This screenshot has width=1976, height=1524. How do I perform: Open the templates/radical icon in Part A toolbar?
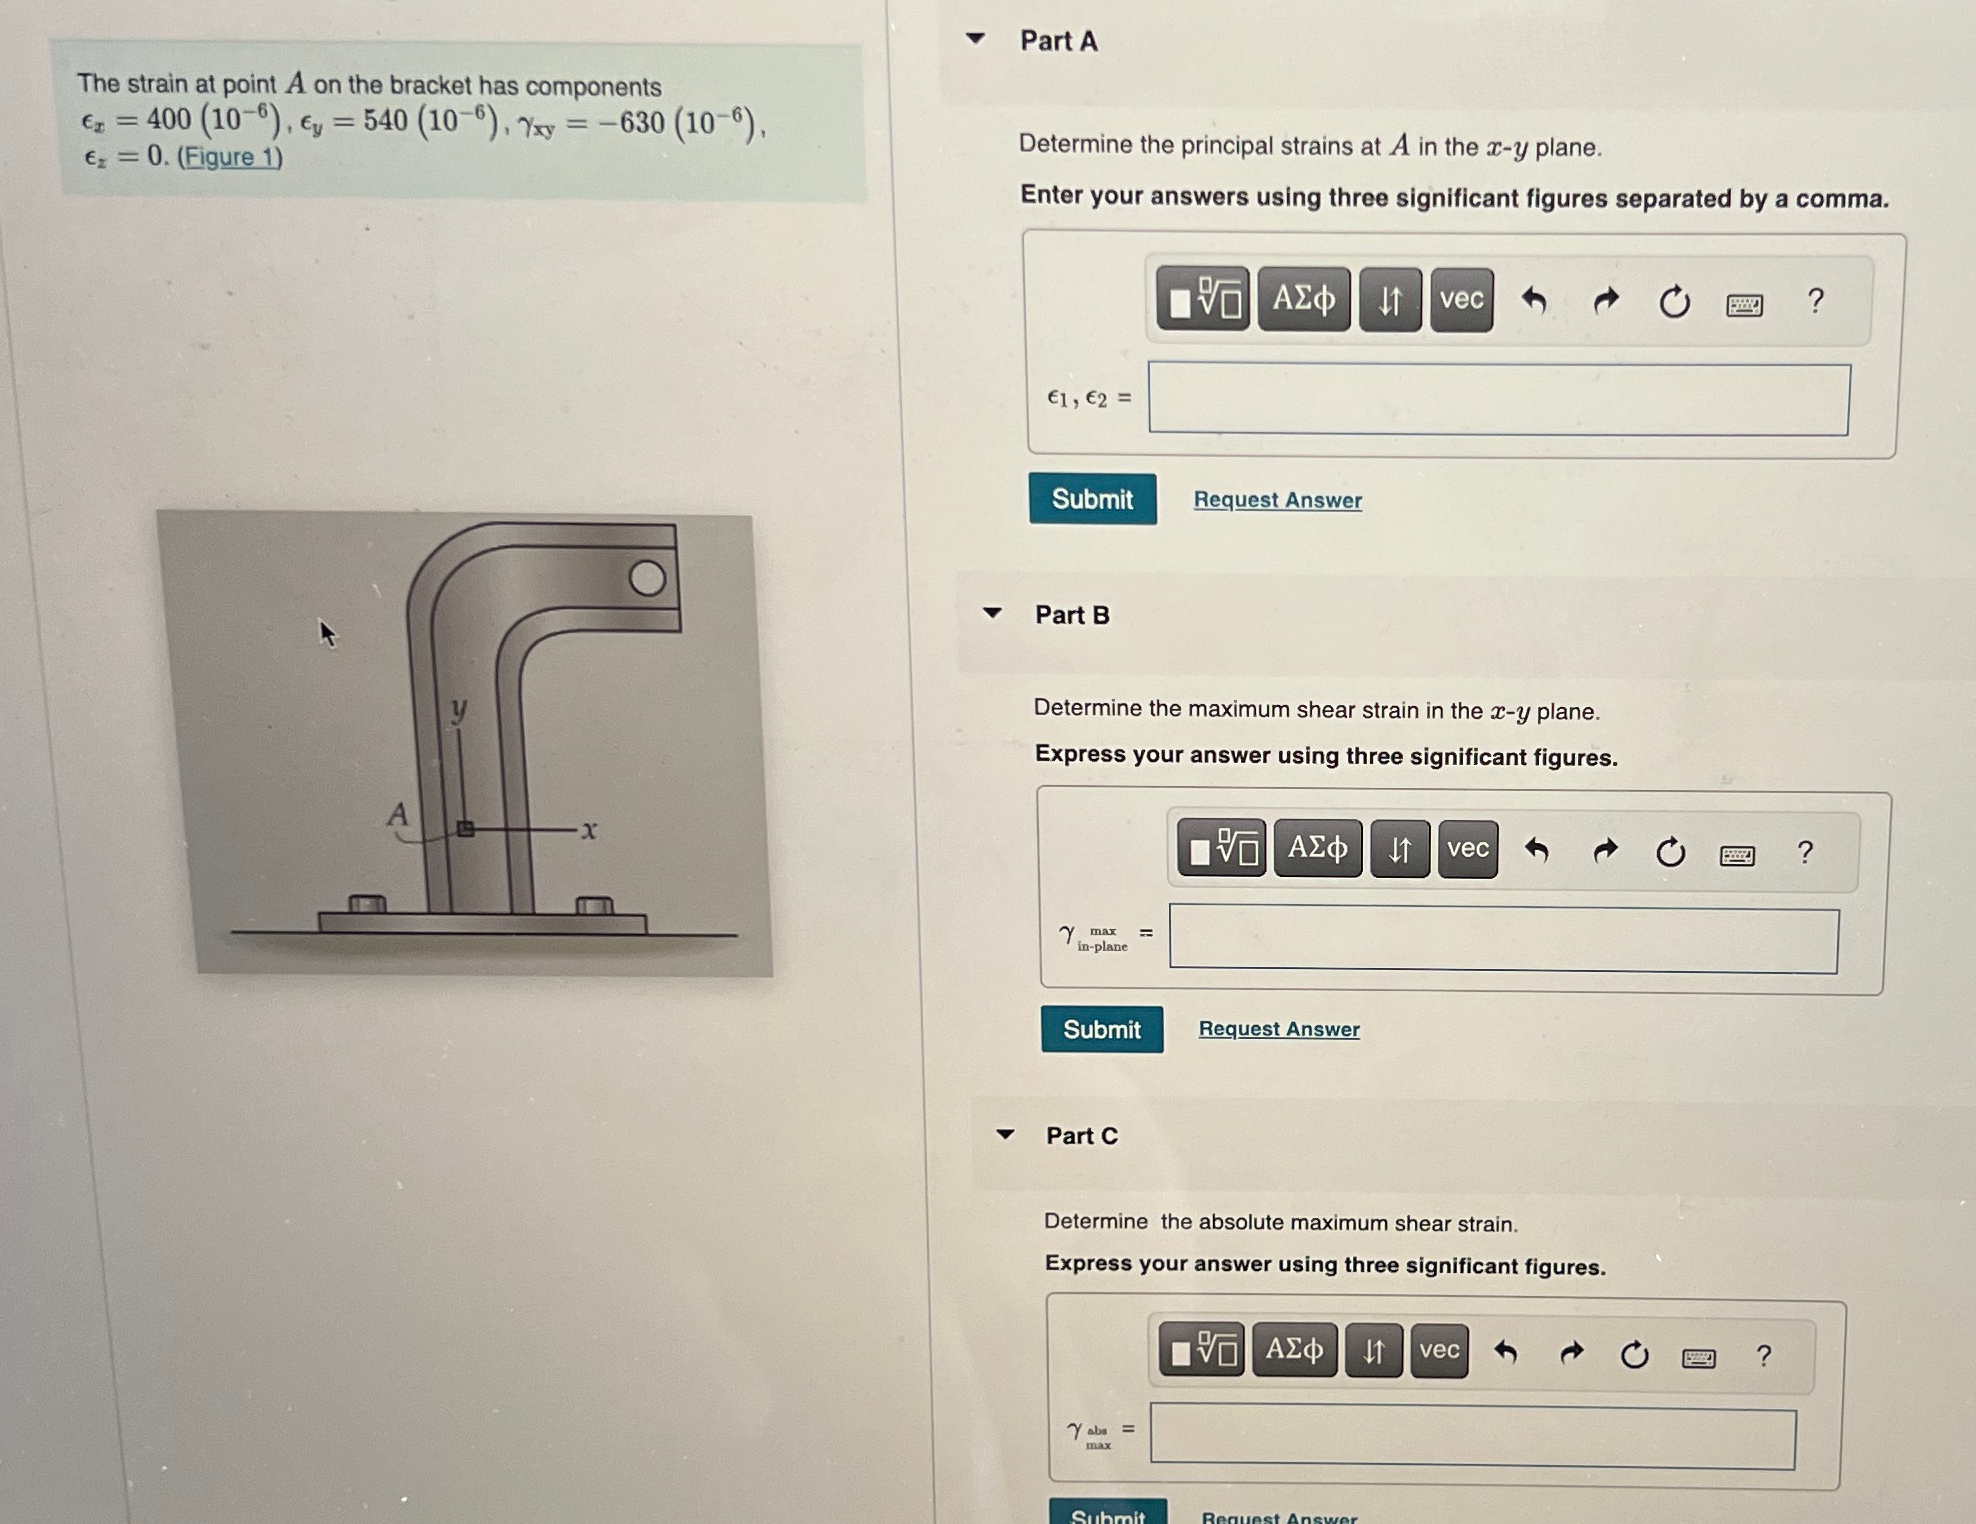1203,299
